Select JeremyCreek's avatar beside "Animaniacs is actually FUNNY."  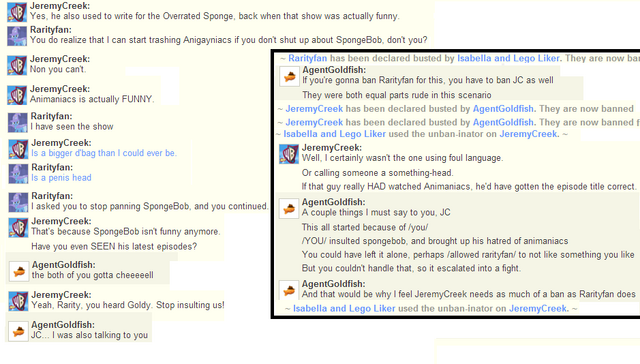click(x=17, y=95)
